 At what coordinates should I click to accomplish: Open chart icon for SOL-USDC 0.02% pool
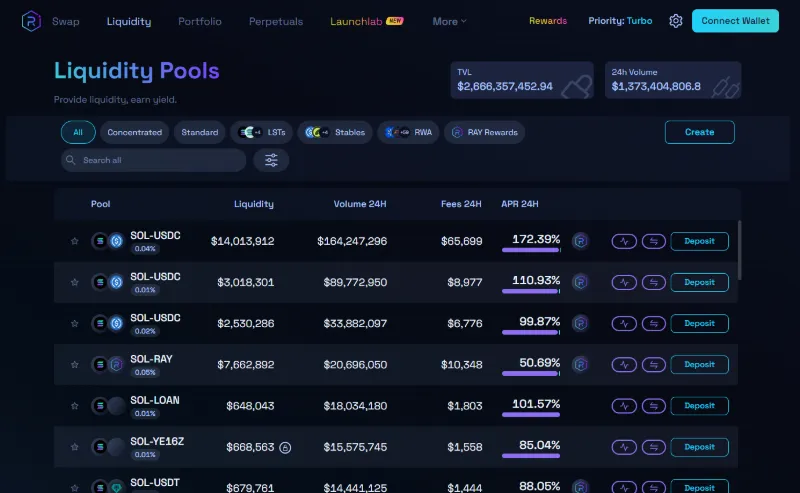624,324
